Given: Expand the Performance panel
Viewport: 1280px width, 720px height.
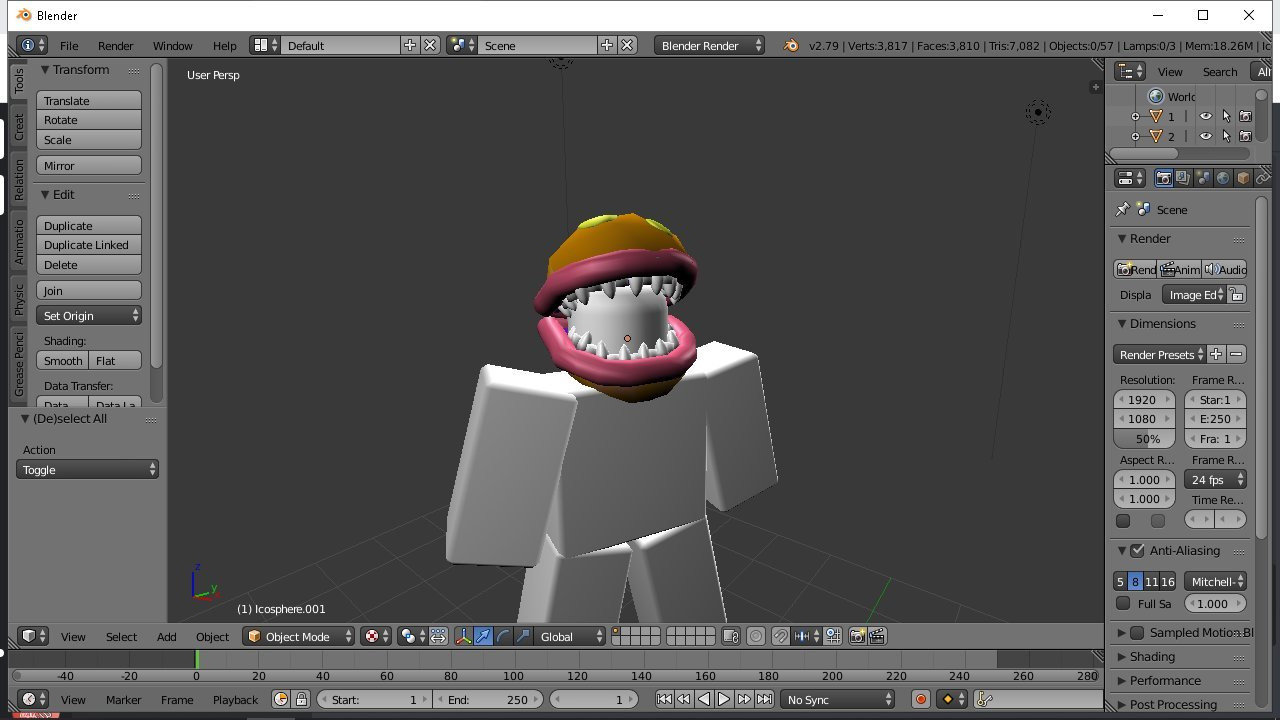Looking at the screenshot, I should click(x=1165, y=680).
